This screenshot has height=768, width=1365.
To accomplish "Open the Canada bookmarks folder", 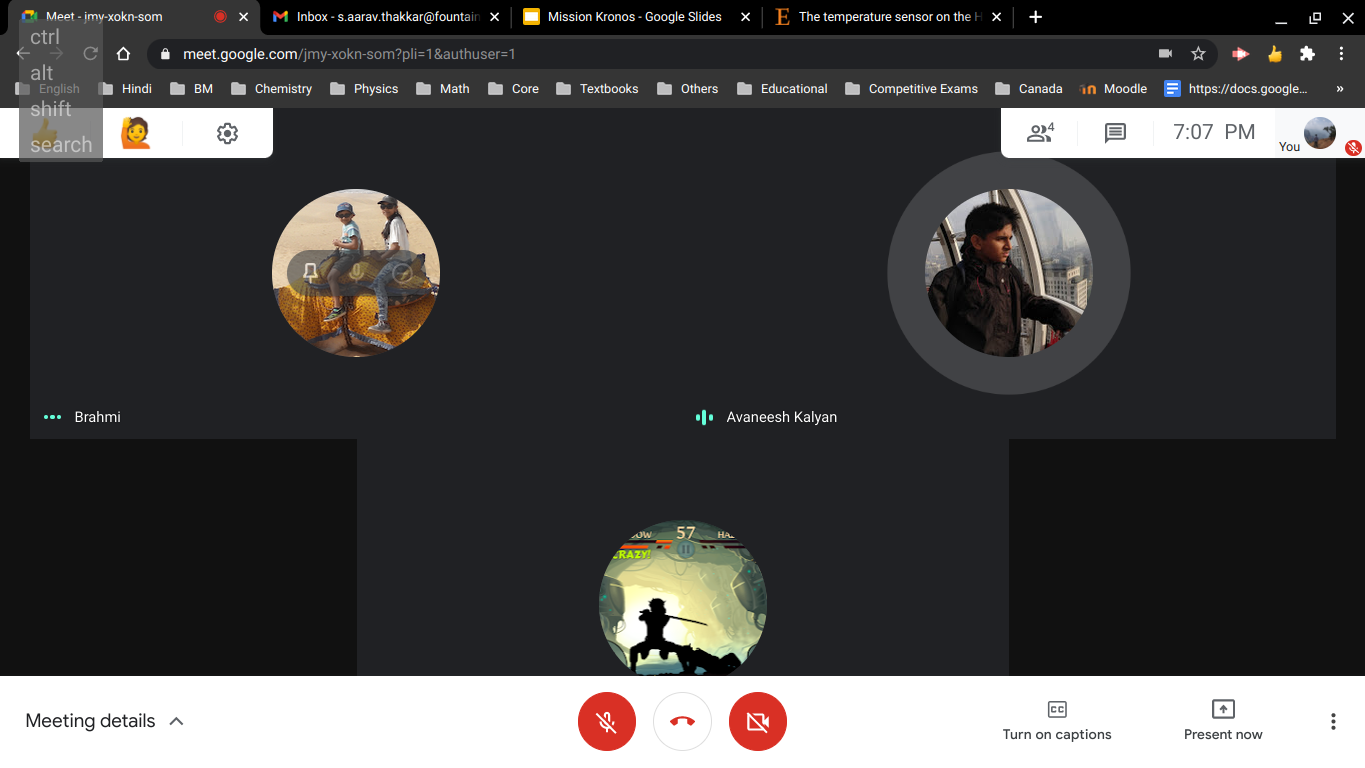I will coord(1028,89).
